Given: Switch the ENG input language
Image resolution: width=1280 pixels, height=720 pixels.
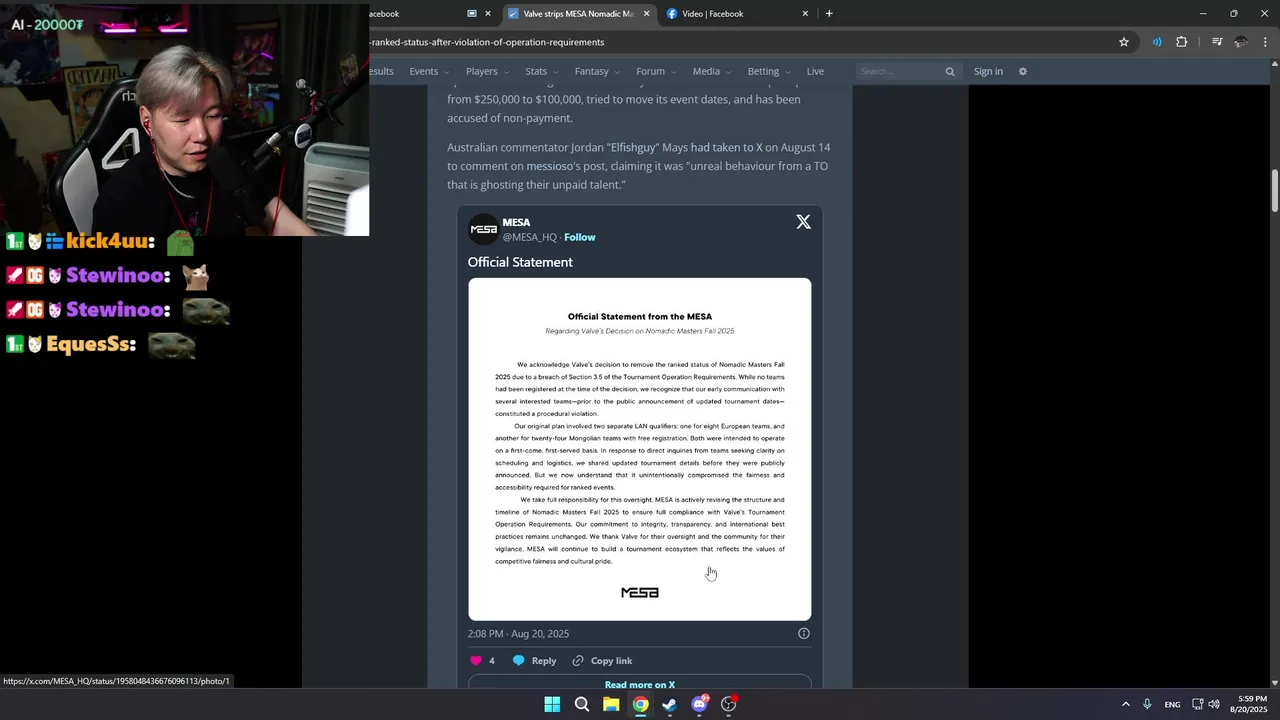Looking at the screenshot, I should [1172, 704].
